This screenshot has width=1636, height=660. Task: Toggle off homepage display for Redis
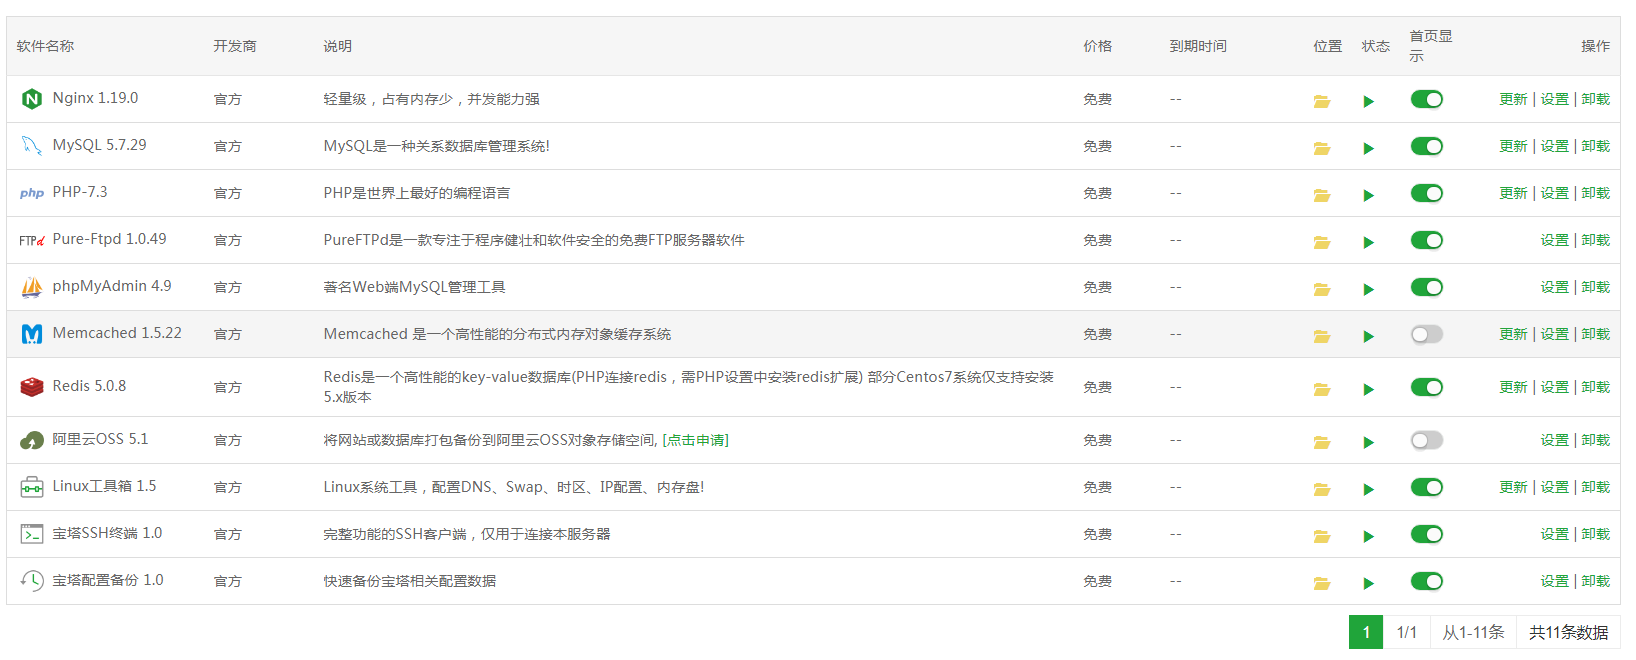(x=1426, y=387)
